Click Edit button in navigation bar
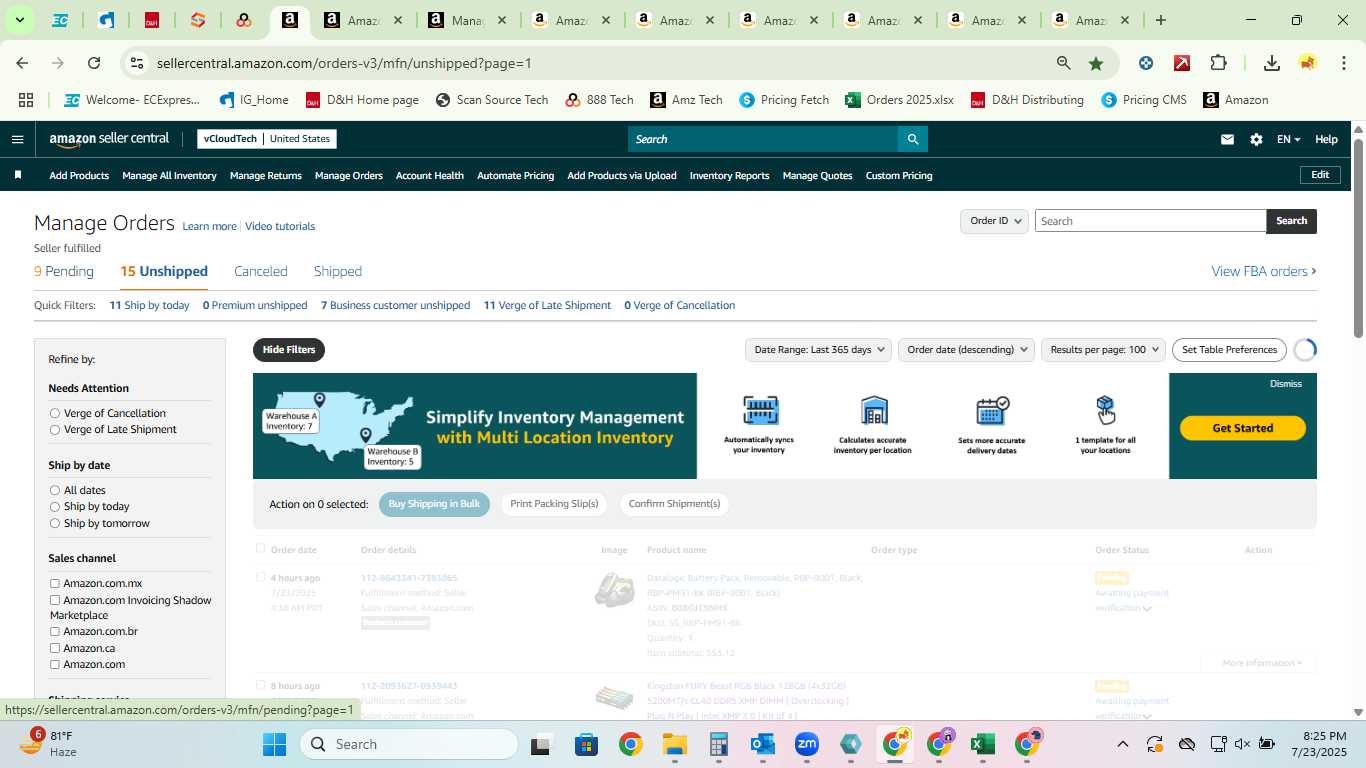1366x768 pixels. 1320,175
